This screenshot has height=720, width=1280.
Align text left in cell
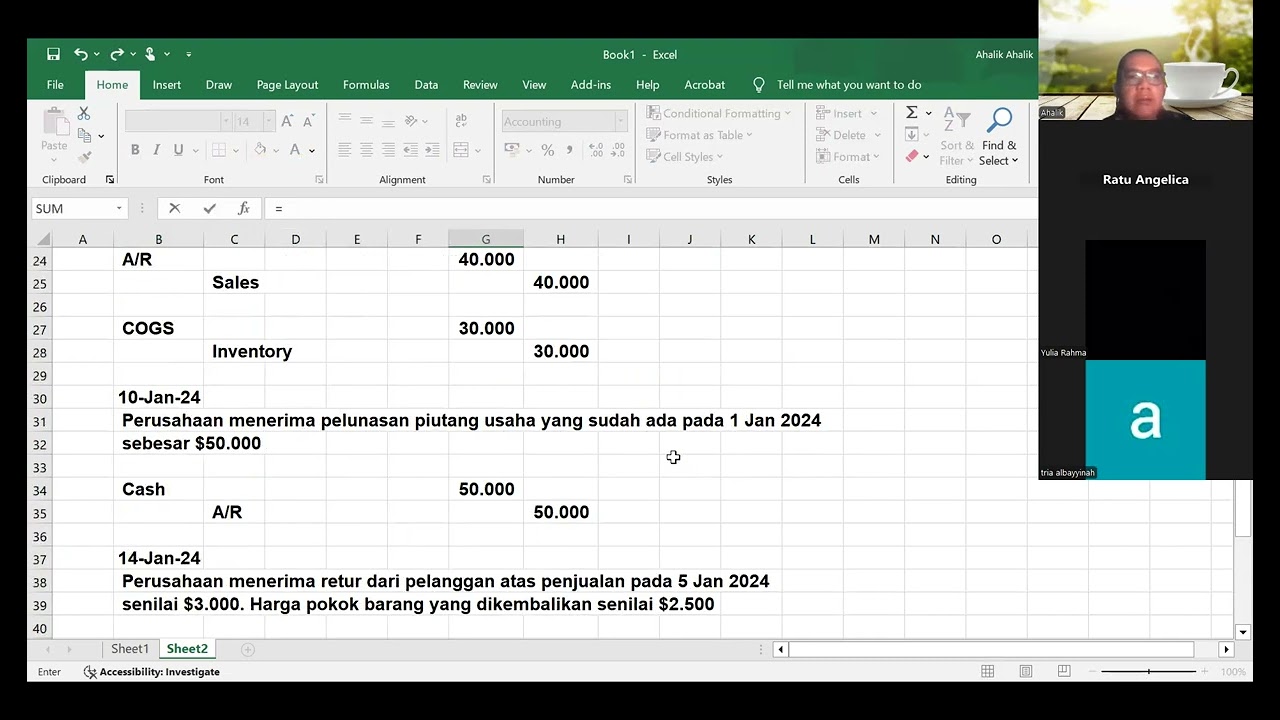[x=344, y=150]
